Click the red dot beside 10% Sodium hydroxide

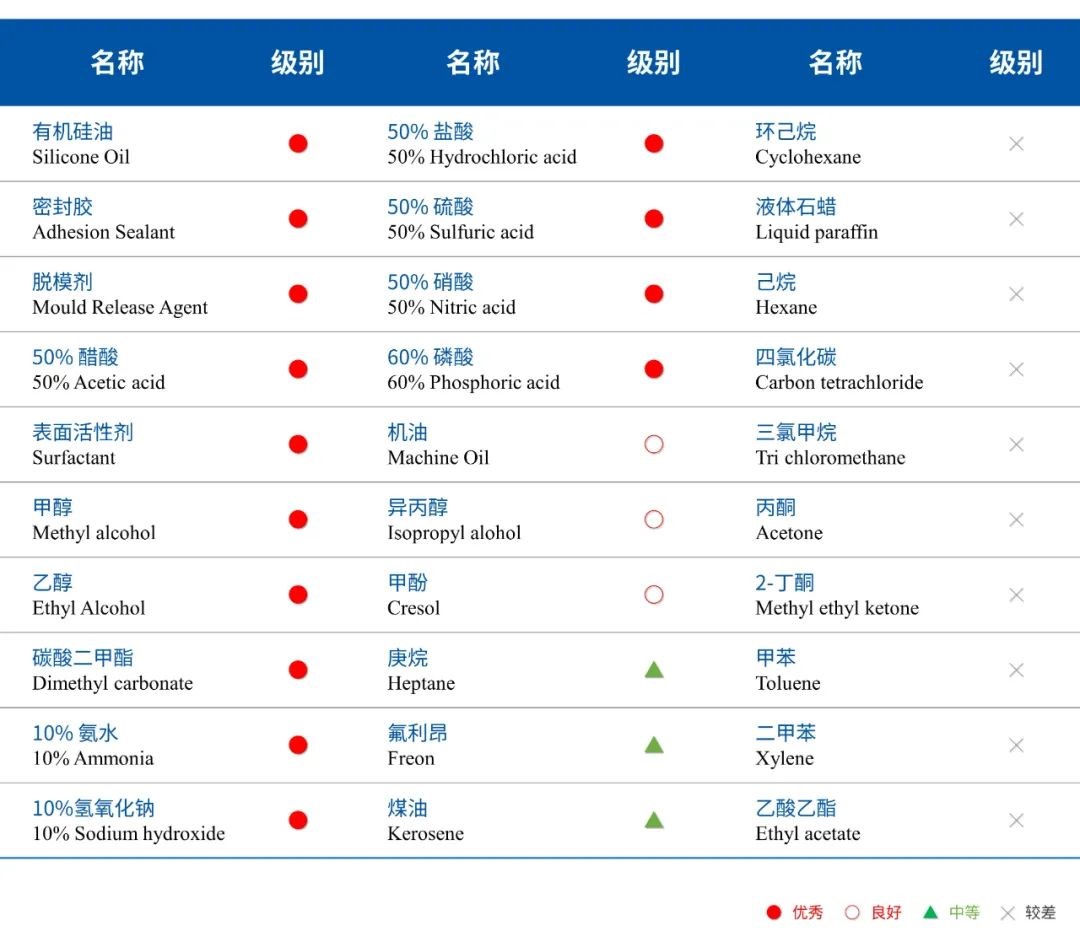pyautogui.click(x=298, y=820)
